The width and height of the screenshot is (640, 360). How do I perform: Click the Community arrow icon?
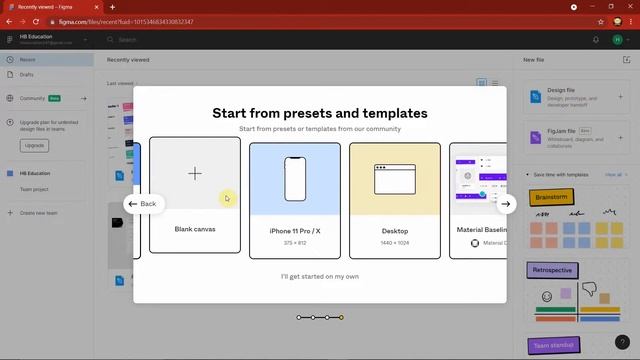tap(84, 98)
